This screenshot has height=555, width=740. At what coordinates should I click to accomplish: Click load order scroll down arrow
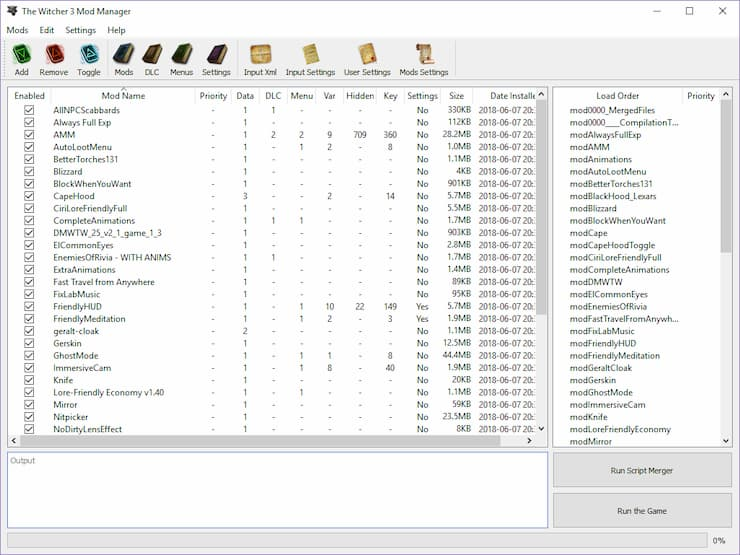(x=726, y=441)
